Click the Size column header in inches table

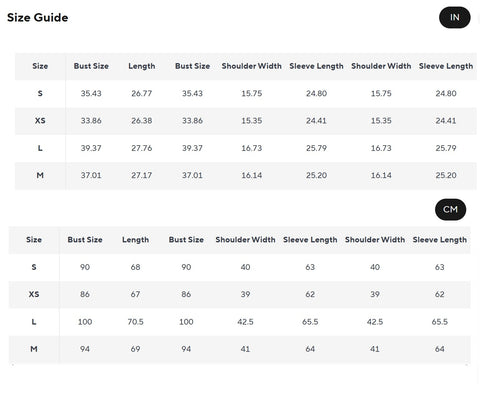(40, 66)
